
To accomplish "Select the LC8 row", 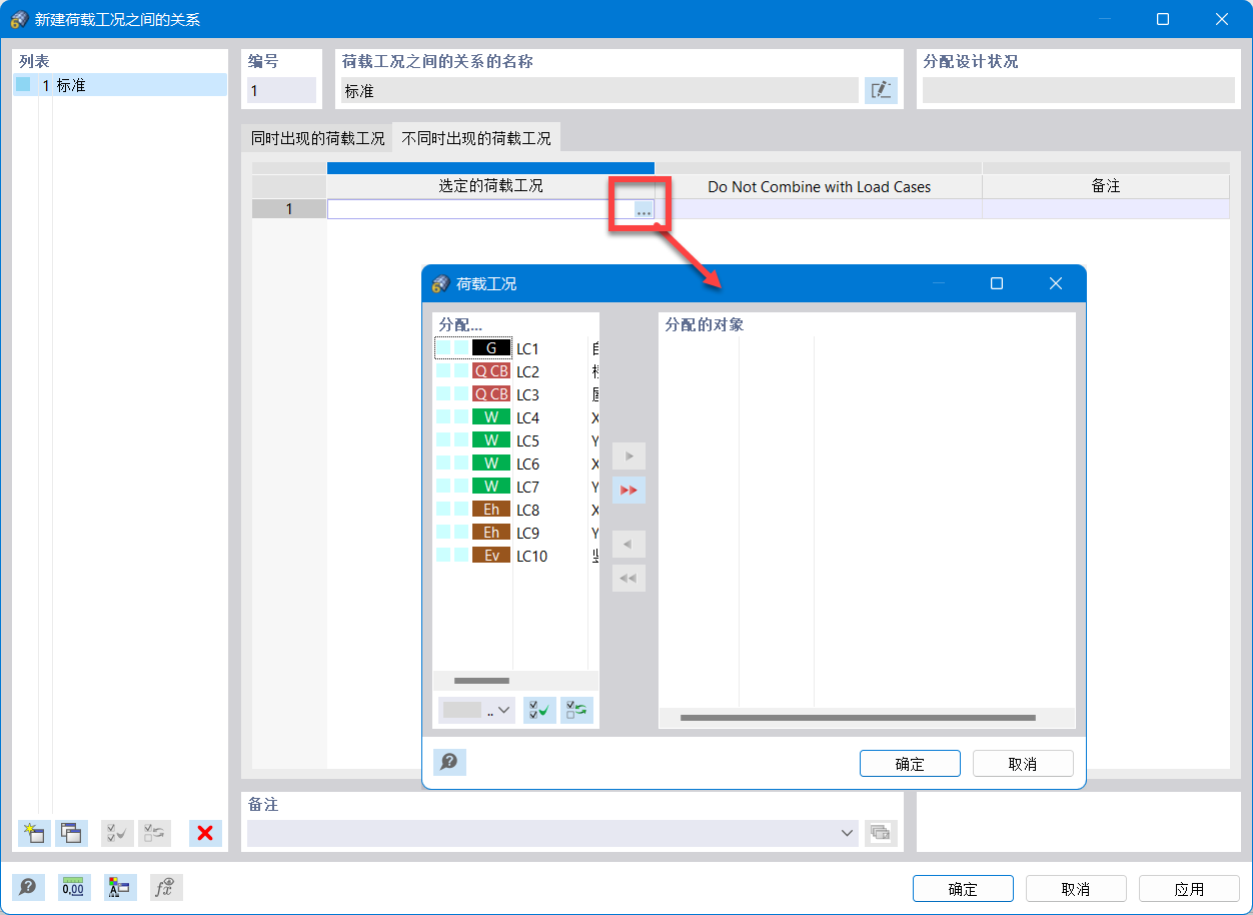I will point(516,510).
